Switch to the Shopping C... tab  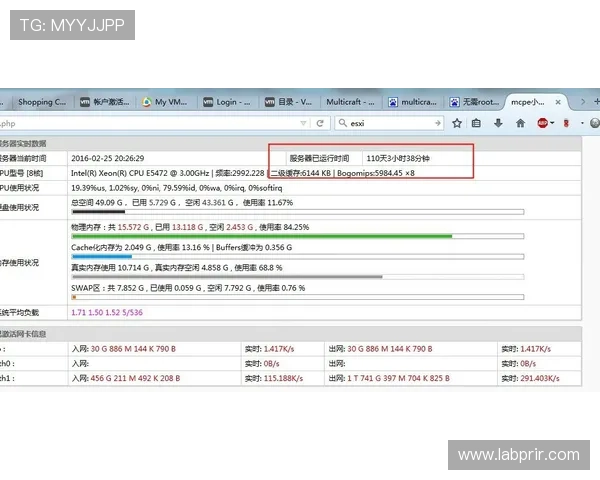(x=42, y=102)
